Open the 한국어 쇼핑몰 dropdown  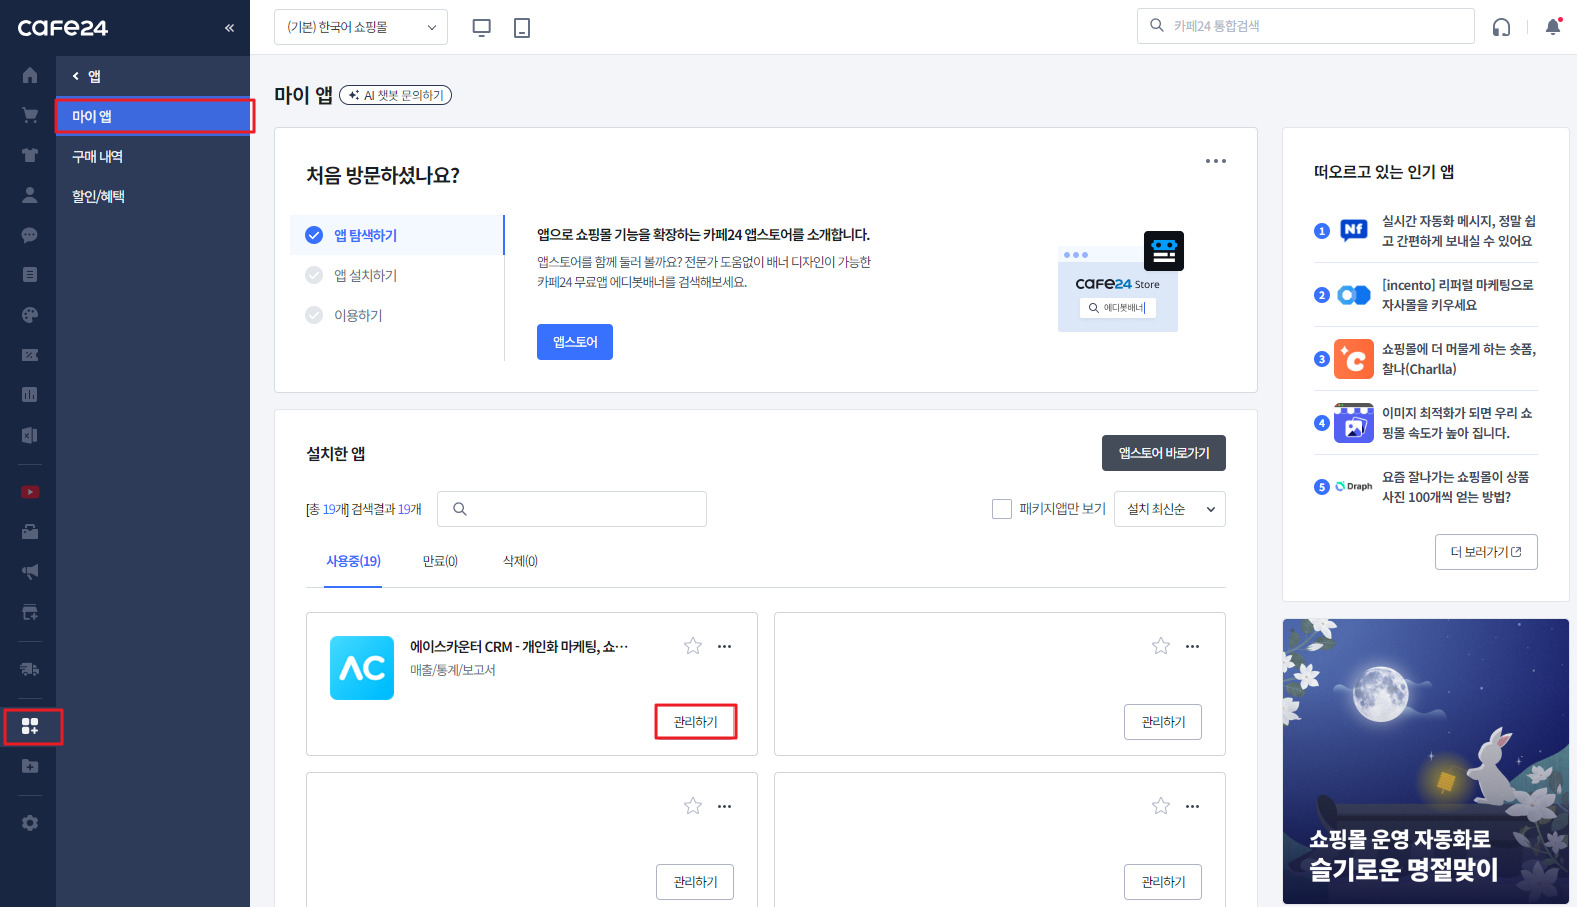pos(360,27)
